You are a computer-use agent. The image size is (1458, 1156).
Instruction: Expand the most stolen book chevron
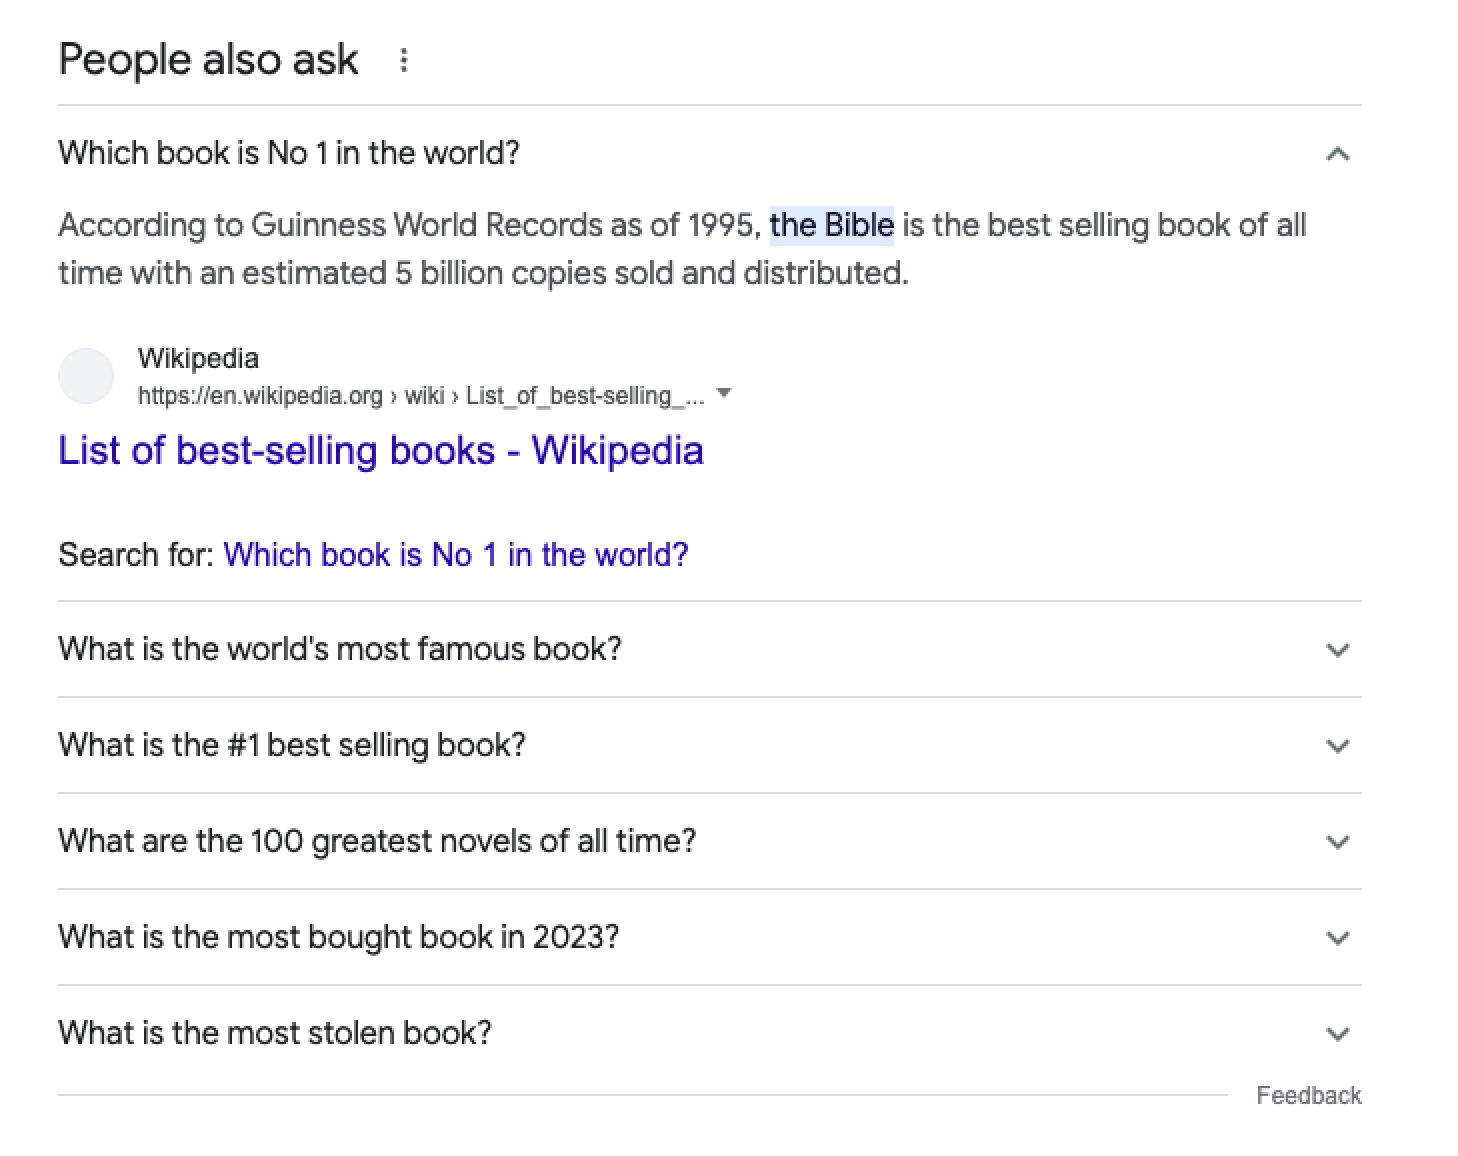coord(1337,1034)
